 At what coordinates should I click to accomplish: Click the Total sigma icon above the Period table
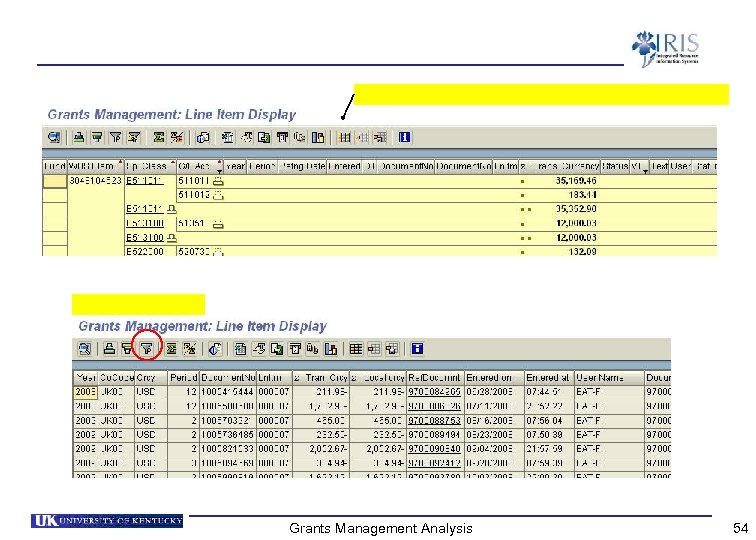[171, 349]
